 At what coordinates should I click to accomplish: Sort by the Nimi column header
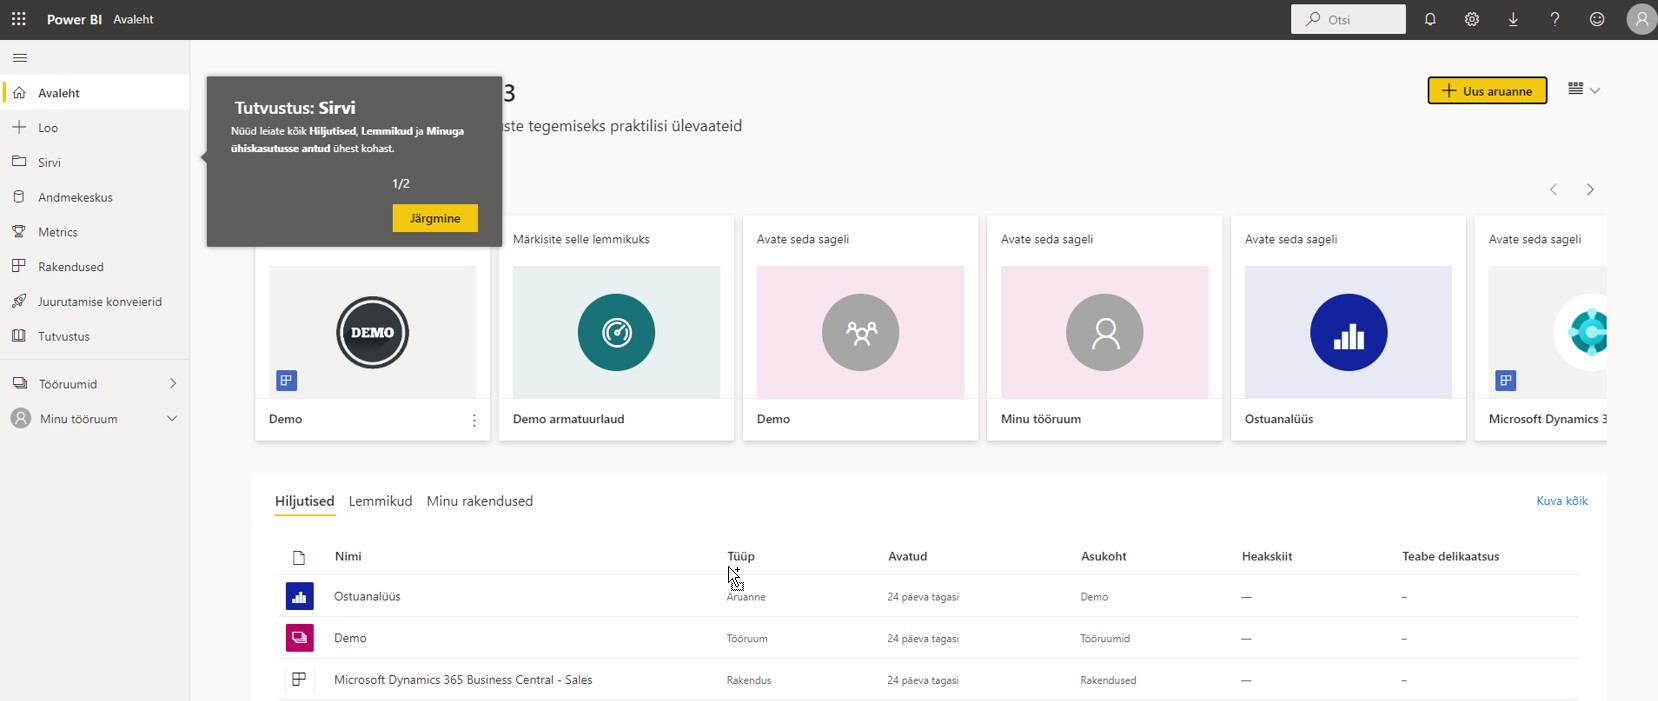click(348, 556)
